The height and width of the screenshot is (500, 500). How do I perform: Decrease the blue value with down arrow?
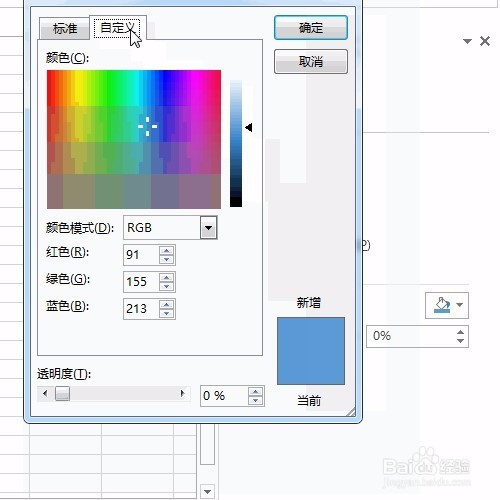click(x=166, y=313)
